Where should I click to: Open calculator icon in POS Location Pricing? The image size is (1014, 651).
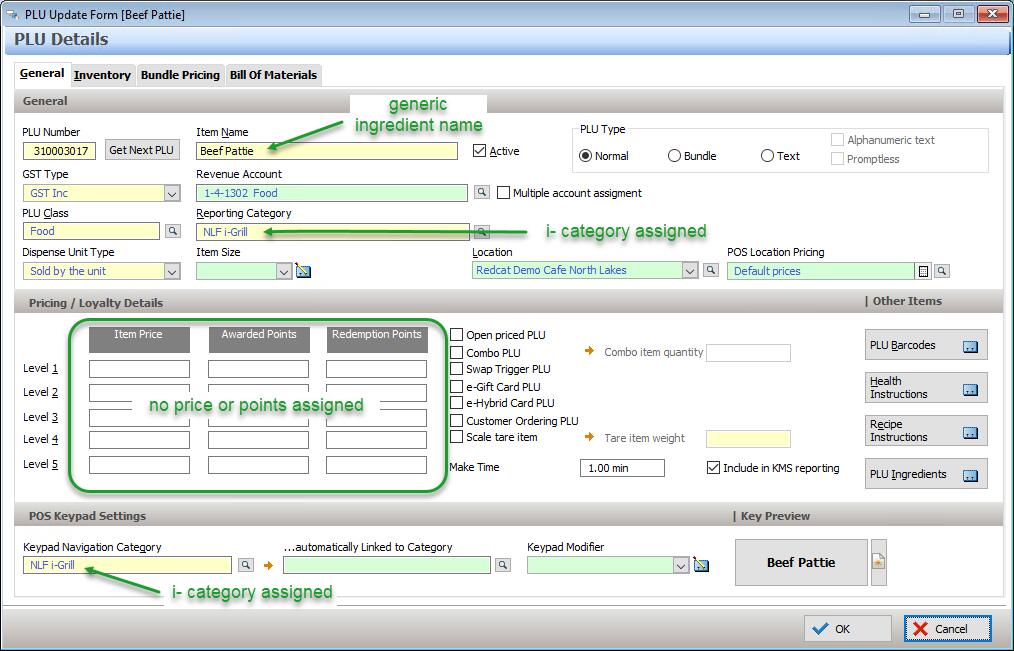[924, 271]
